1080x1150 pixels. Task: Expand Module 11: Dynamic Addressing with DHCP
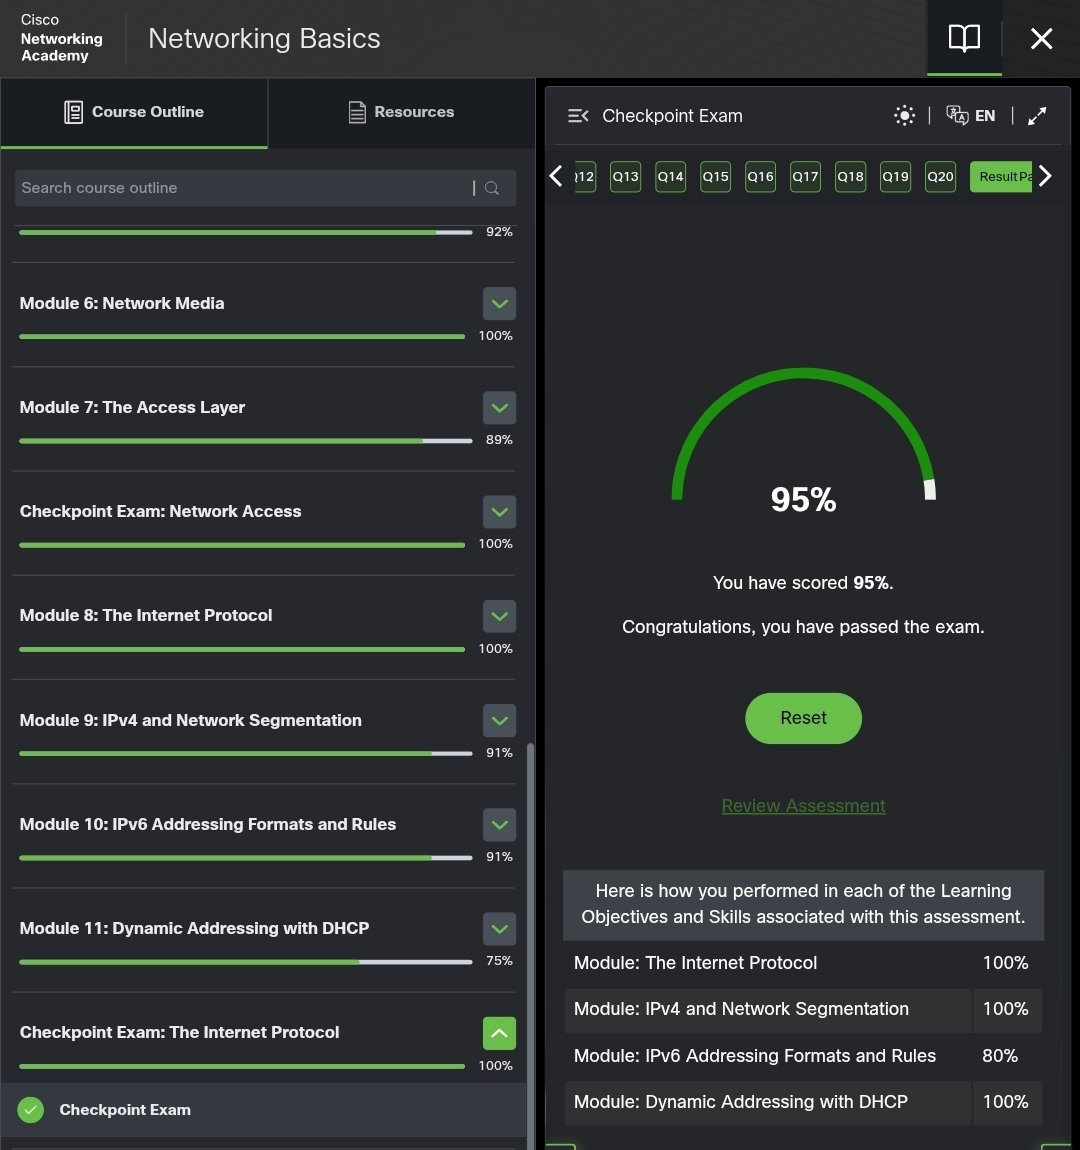(x=499, y=929)
